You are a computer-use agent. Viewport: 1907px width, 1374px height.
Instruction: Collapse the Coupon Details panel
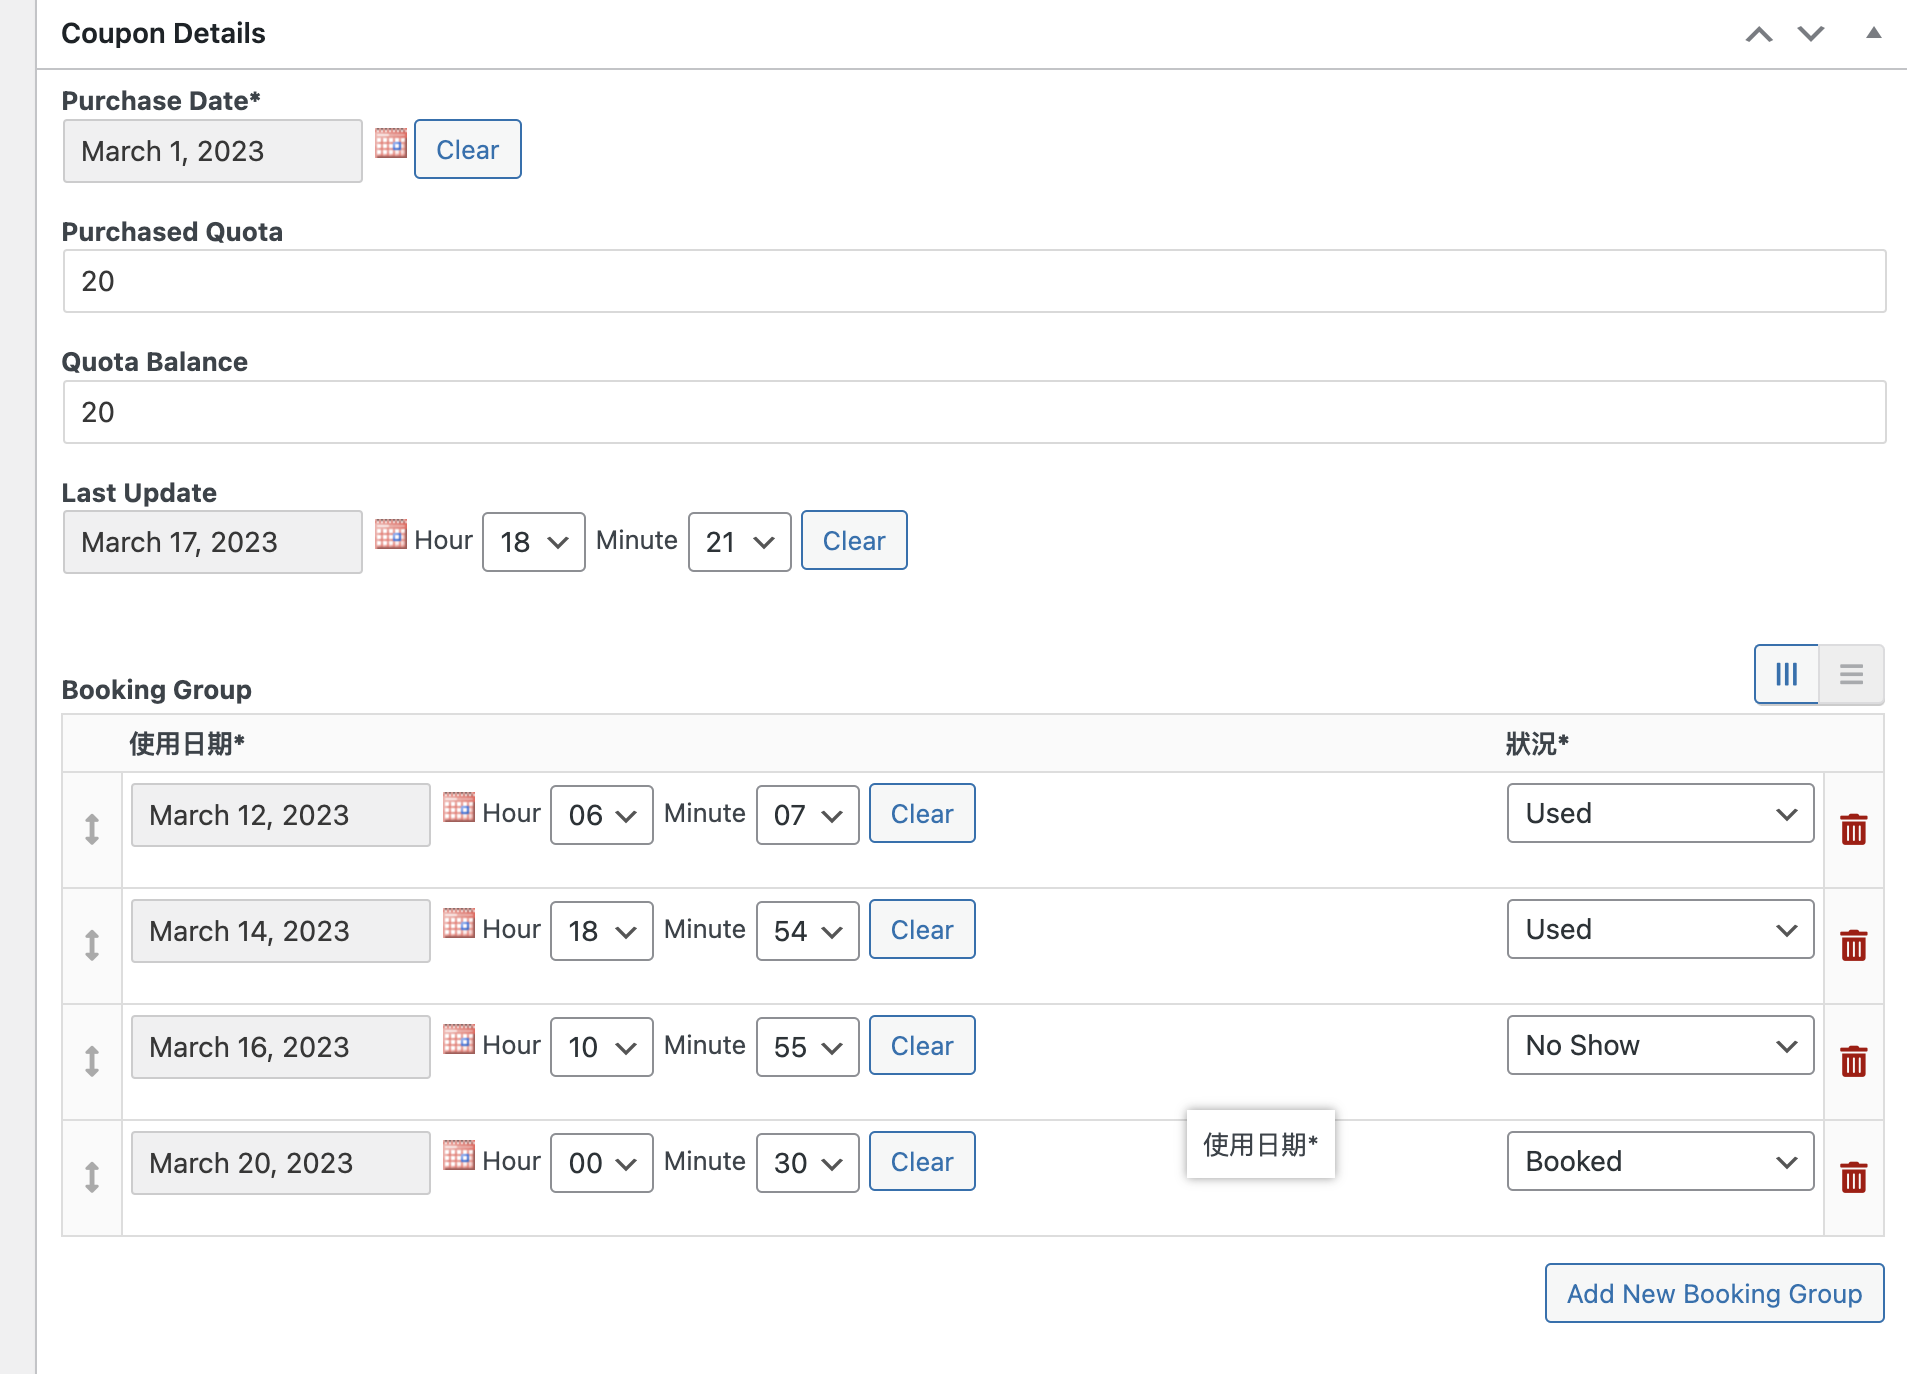click(x=1874, y=33)
